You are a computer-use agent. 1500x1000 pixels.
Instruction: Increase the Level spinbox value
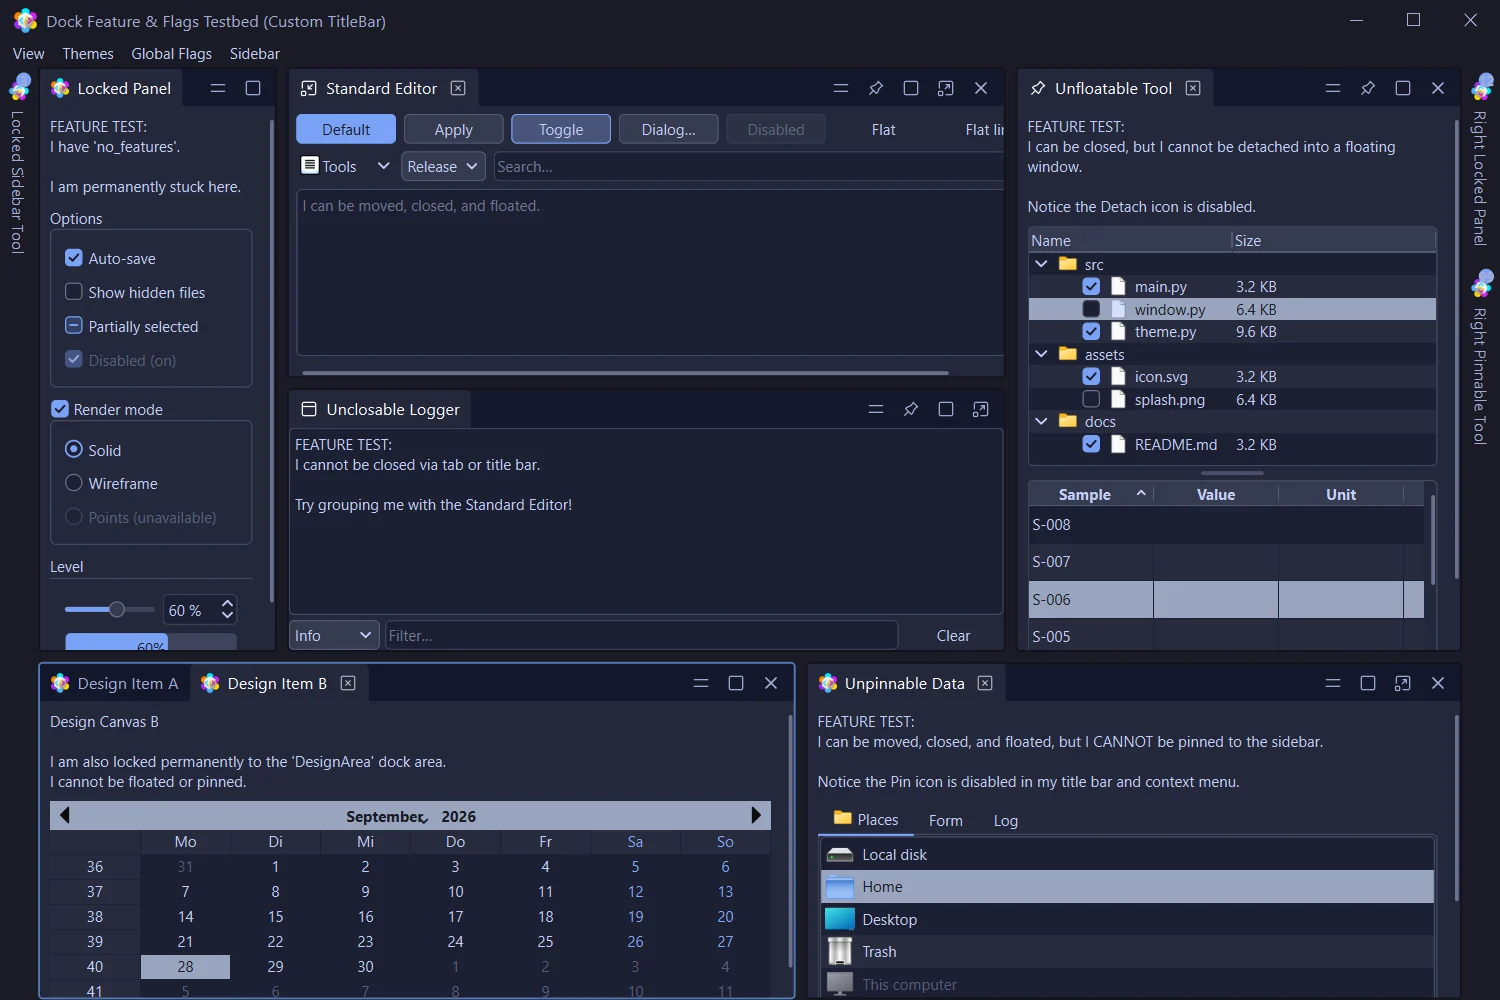(228, 603)
